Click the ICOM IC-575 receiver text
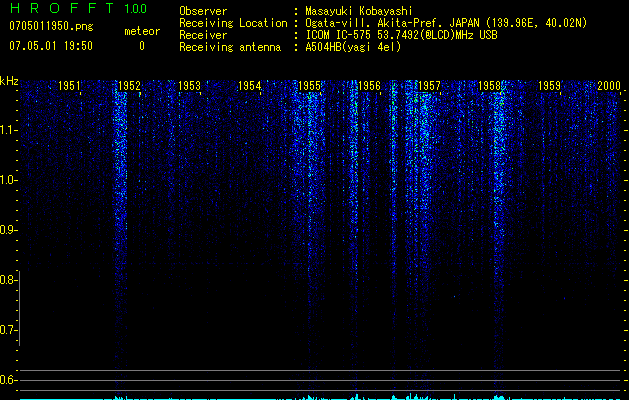Image resolution: width=629 pixels, height=400 pixels. tap(401, 35)
